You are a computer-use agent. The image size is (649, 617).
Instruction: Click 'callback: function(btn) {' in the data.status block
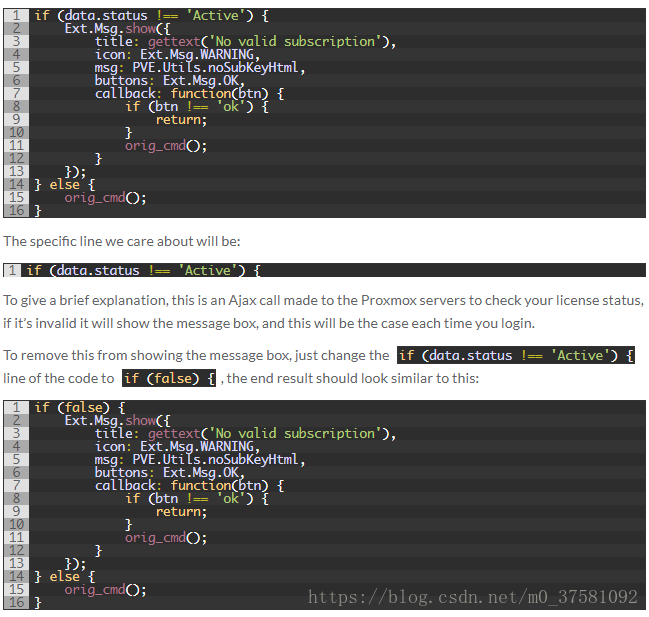tap(189, 94)
